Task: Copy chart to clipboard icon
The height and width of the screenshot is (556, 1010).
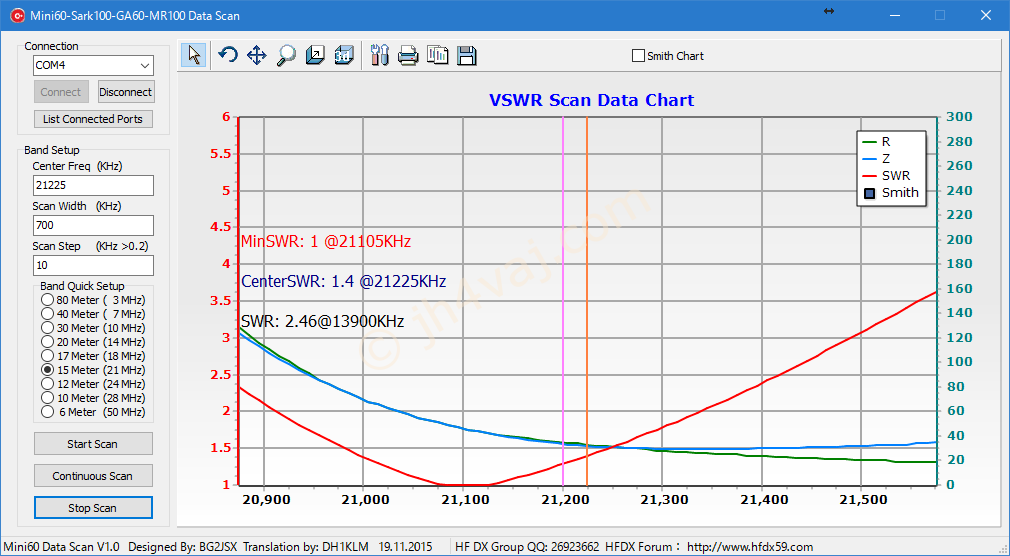Action: pyautogui.click(x=437, y=55)
